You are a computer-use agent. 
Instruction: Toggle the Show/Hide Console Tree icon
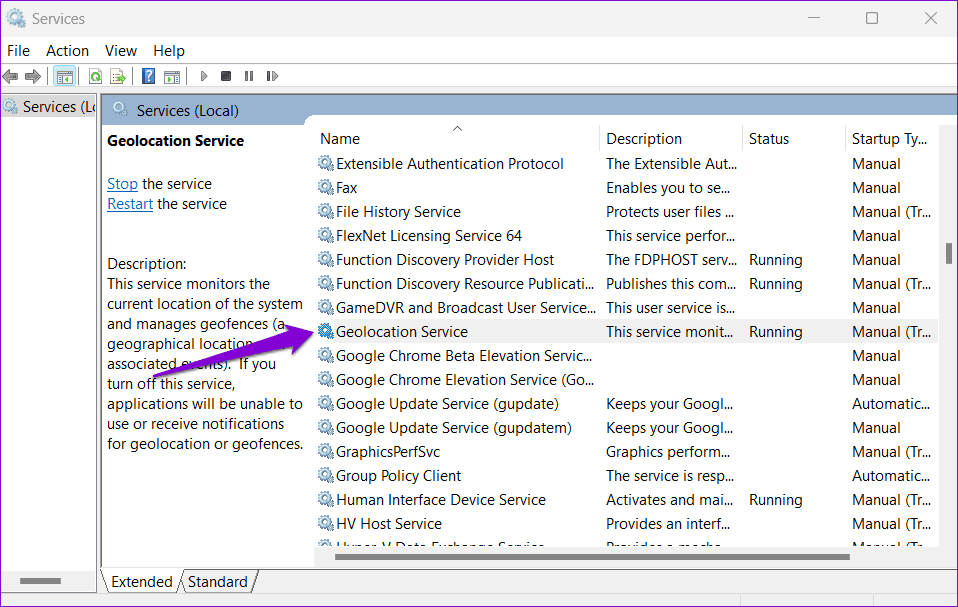[x=64, y=76]
